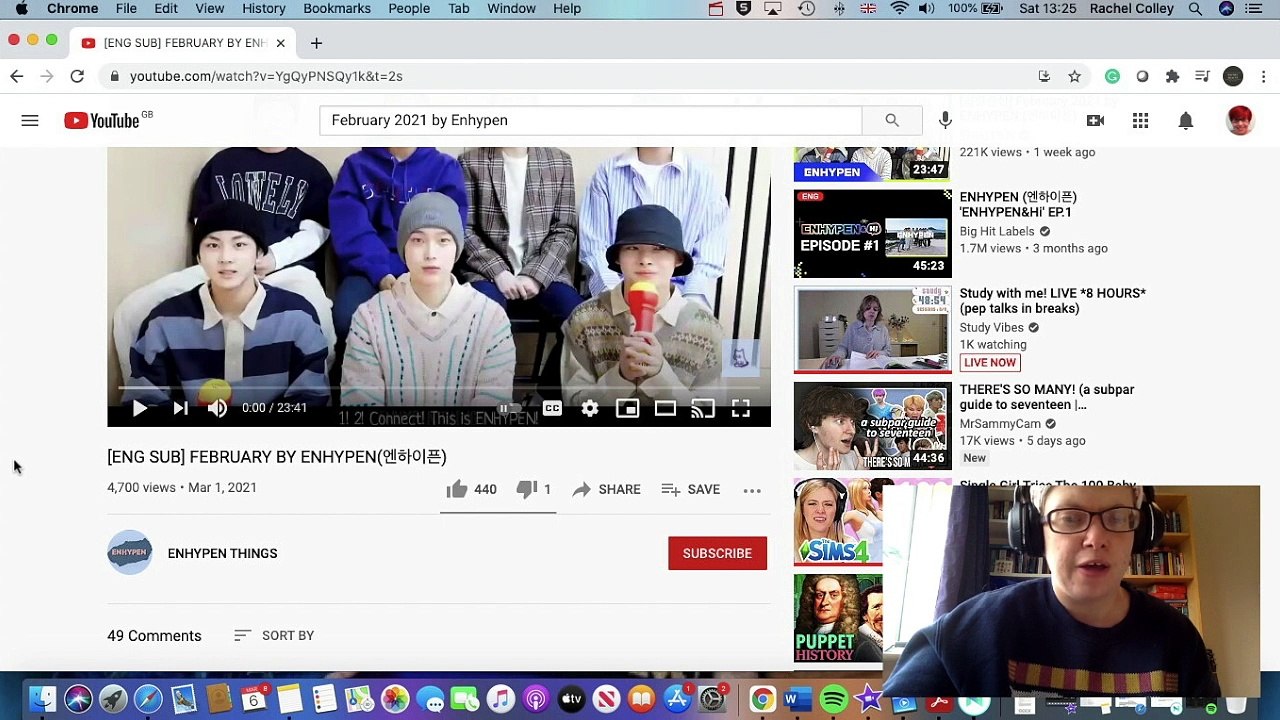This screenshot has width=1280, height=720.
Task: Open Photos from the dock
Action: tap(395, 699)
